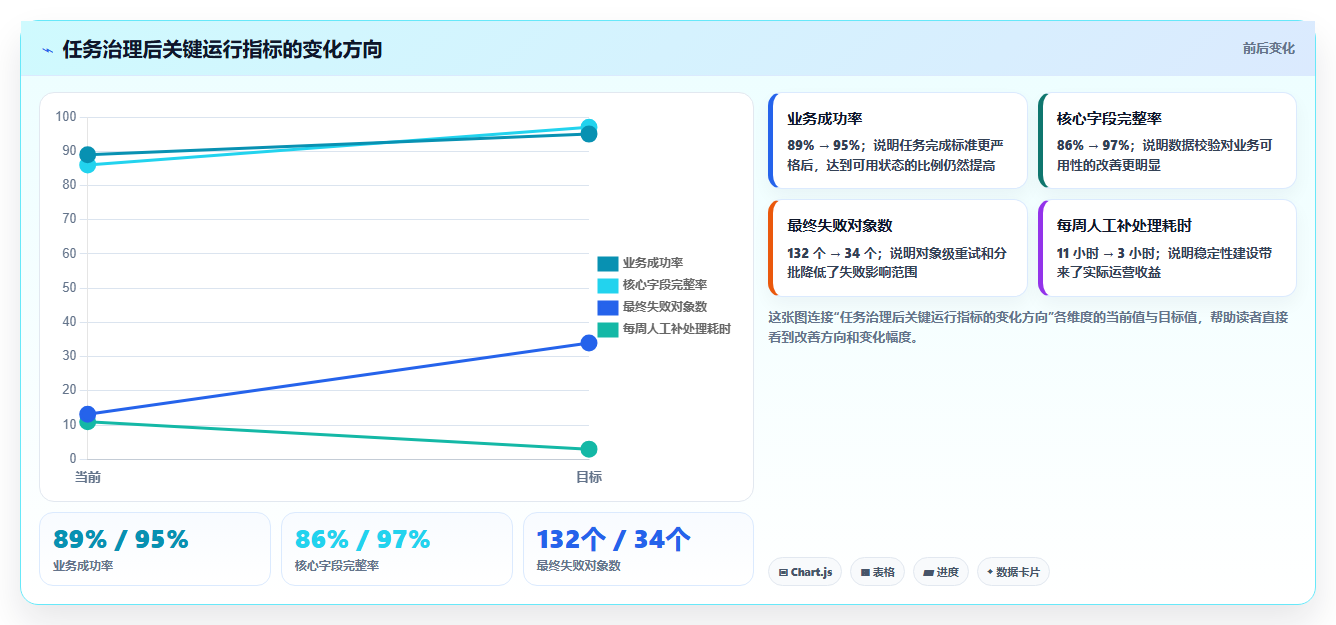Click the 前后变化 badge in the header
Image resolution: width=1336 pixels, height=625 pixels.
1268,48
